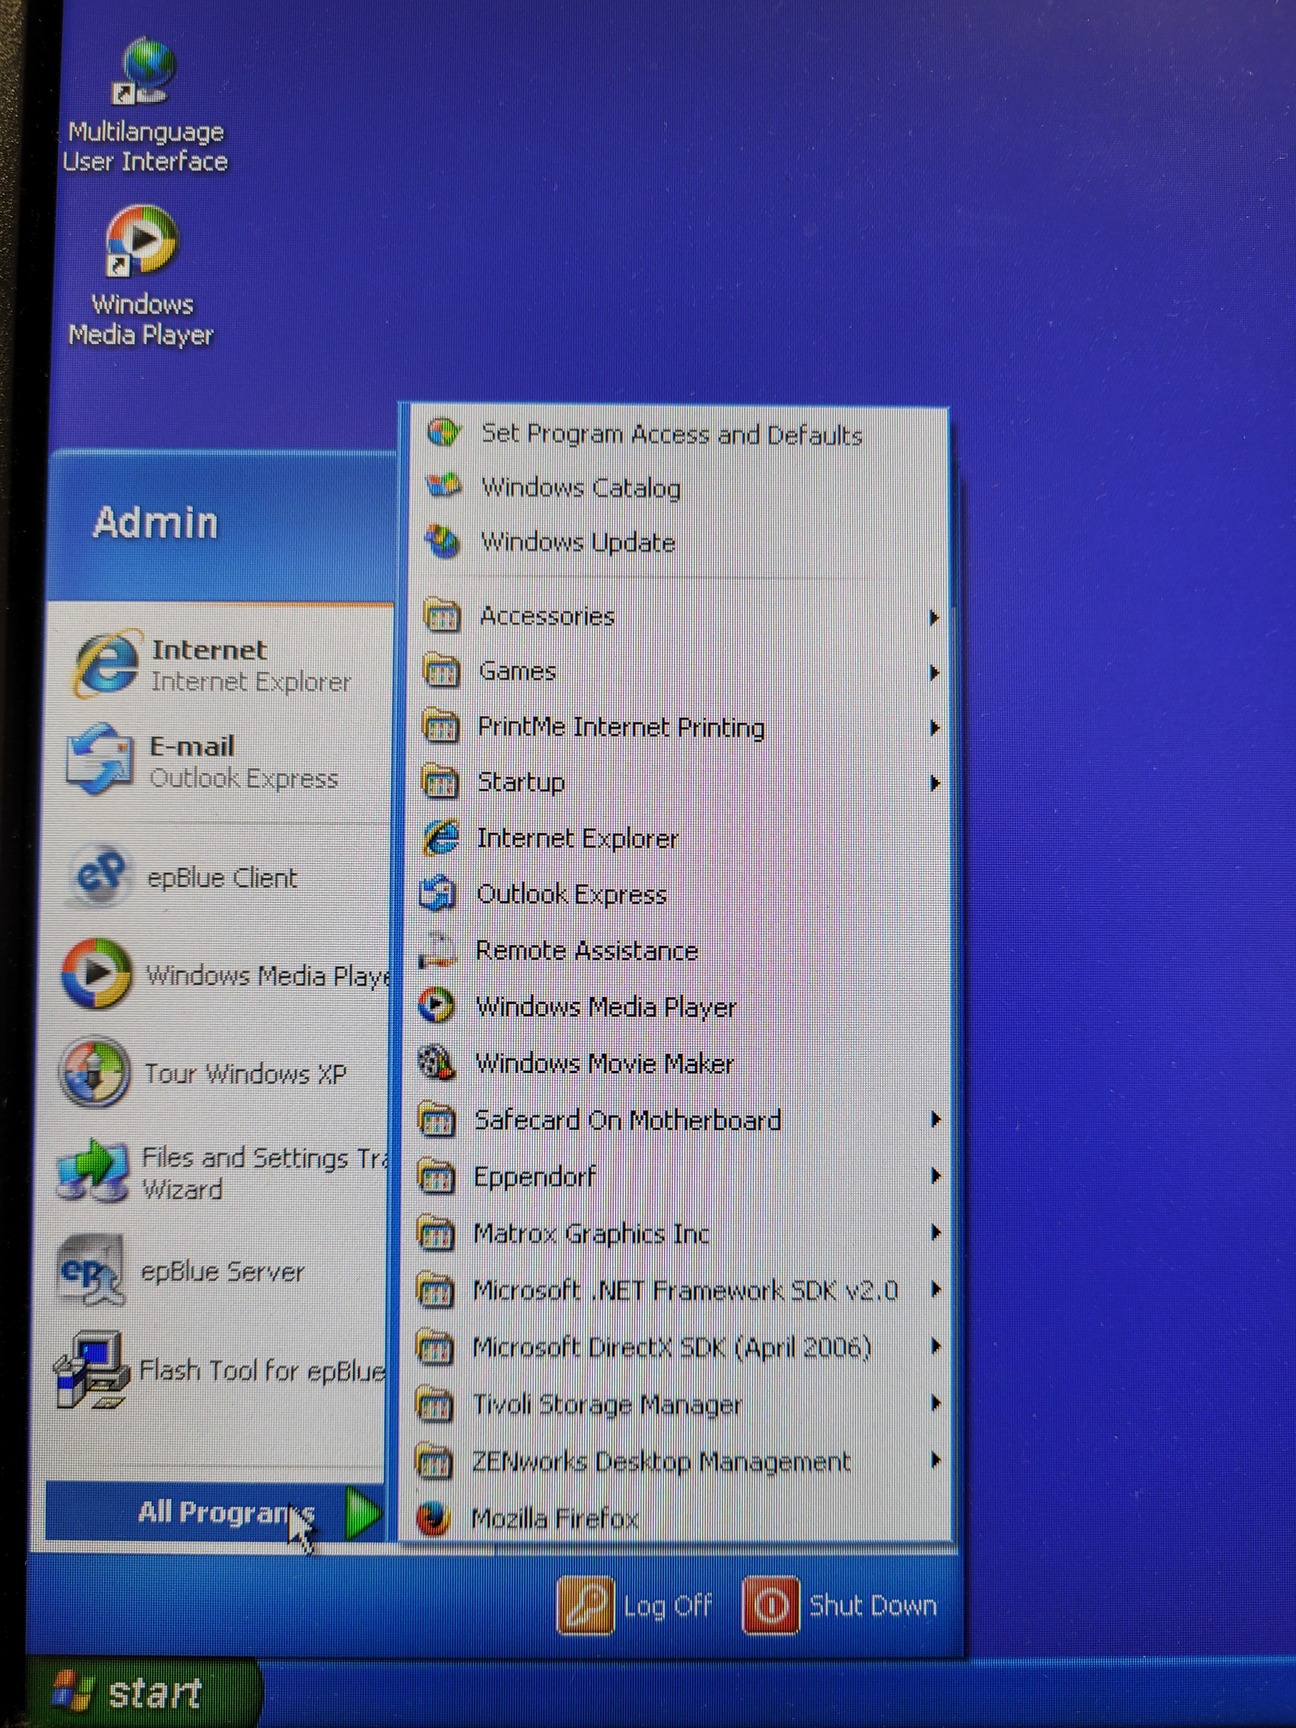Expand PrintMe Internet Printing submenu arrow

pos(934,728)
